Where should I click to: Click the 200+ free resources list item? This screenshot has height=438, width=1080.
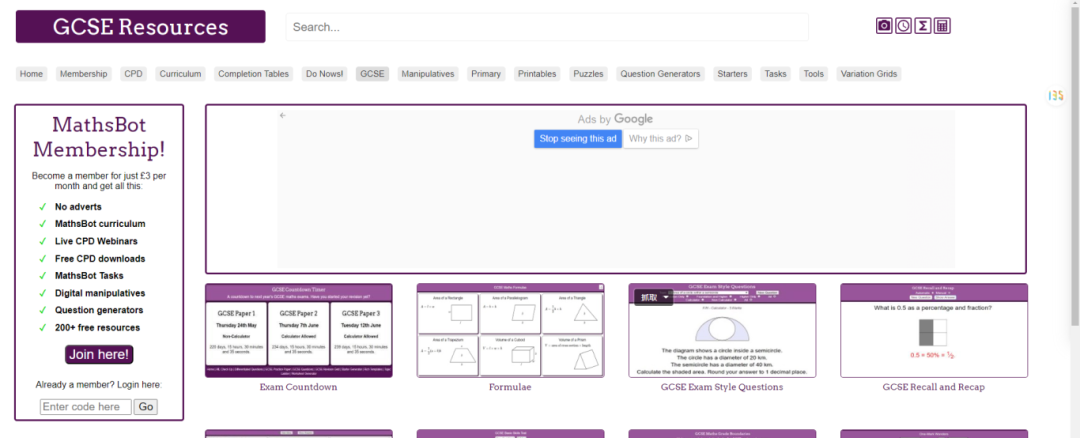point(97,328)
